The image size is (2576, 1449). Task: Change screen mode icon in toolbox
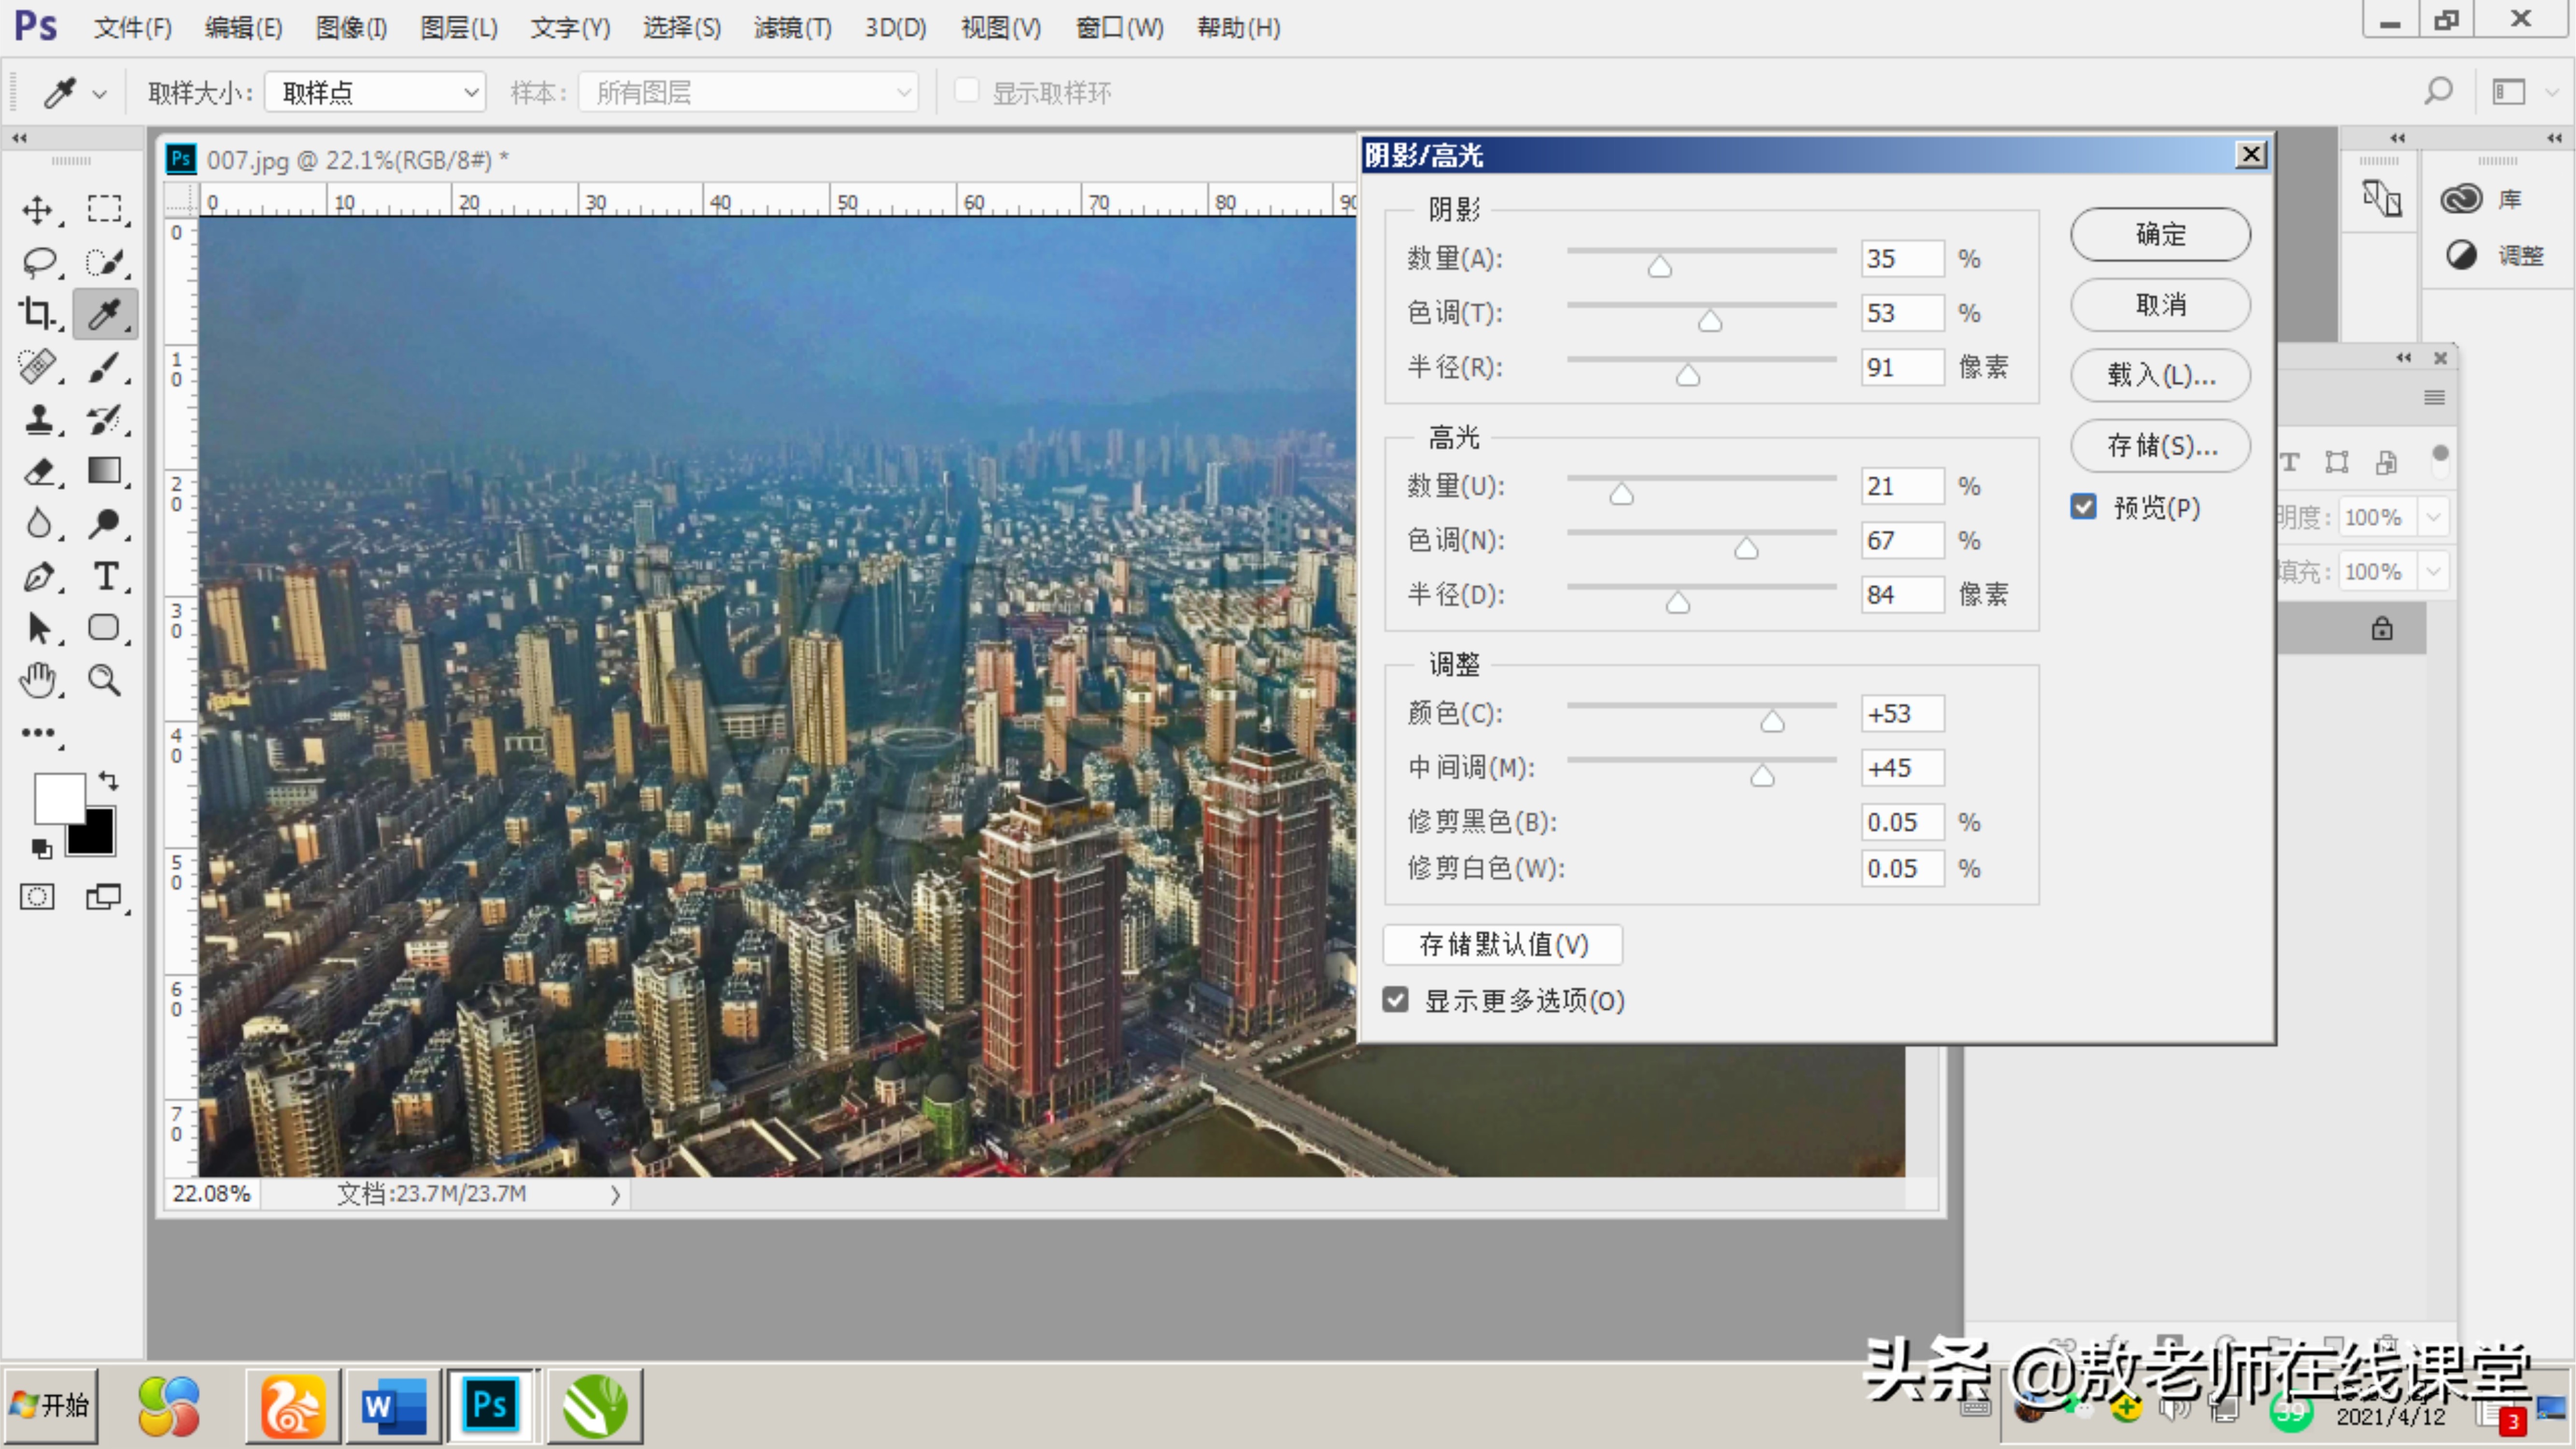click(104, 897)
